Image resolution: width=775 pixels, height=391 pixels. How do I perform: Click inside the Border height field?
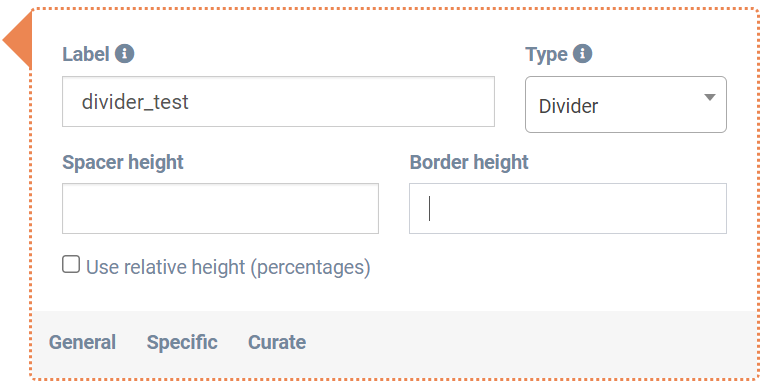click(568, 209)
